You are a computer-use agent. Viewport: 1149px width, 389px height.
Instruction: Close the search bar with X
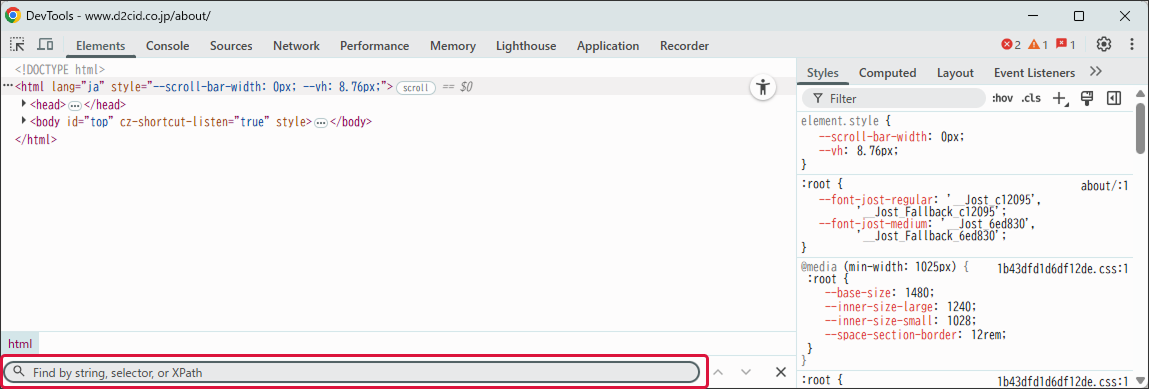click(x=781, y=372)
